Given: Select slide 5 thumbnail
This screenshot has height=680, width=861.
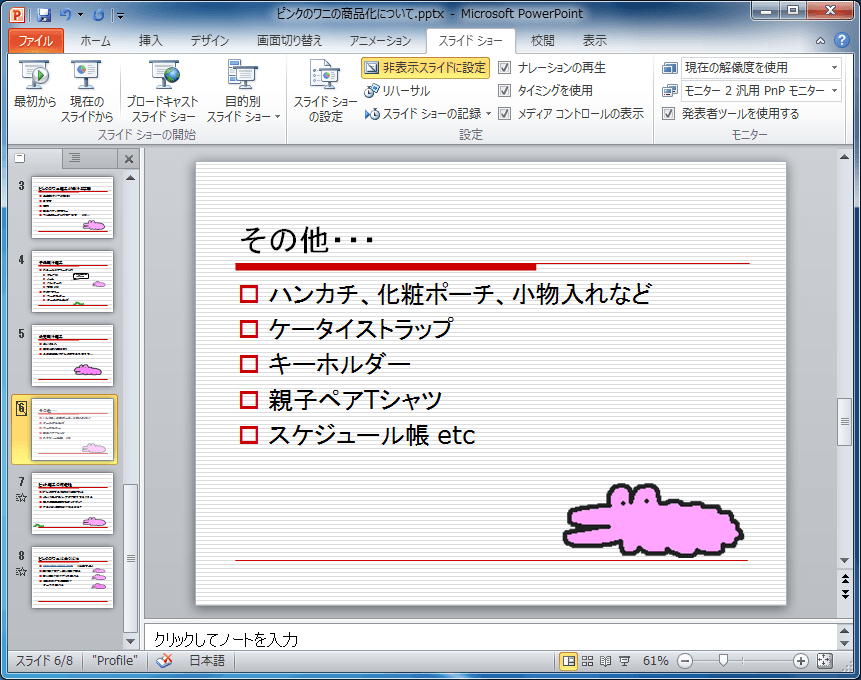Looking at the screenshot, I should [72, 355].
